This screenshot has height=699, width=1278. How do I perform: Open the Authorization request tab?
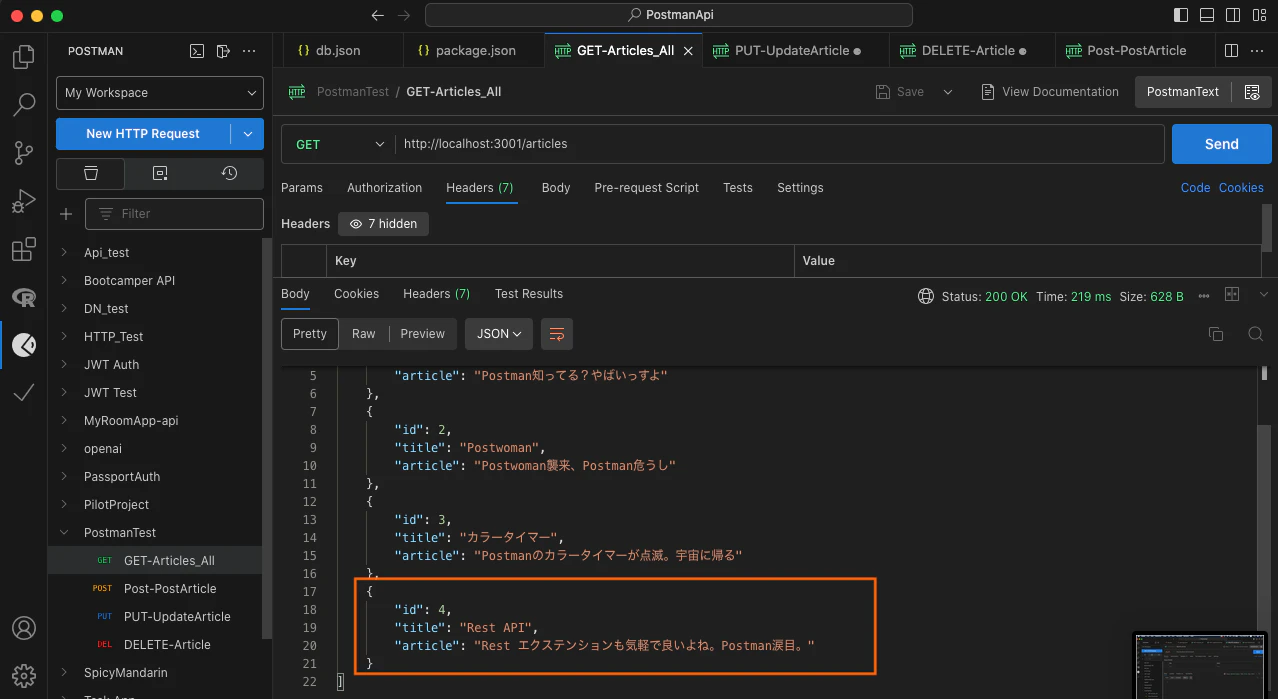coord(384,188)
